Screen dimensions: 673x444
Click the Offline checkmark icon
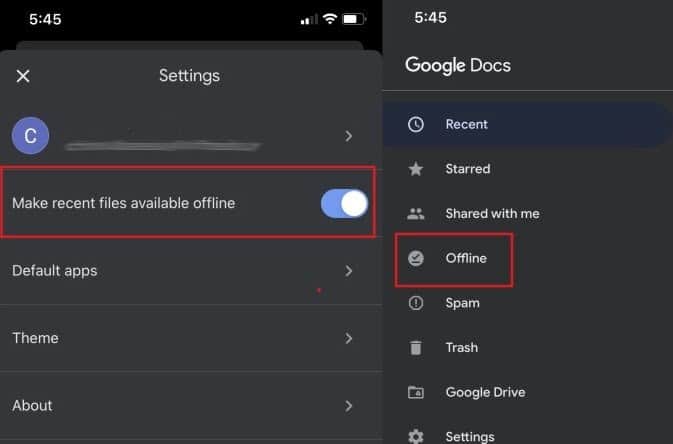click(415, 258)
